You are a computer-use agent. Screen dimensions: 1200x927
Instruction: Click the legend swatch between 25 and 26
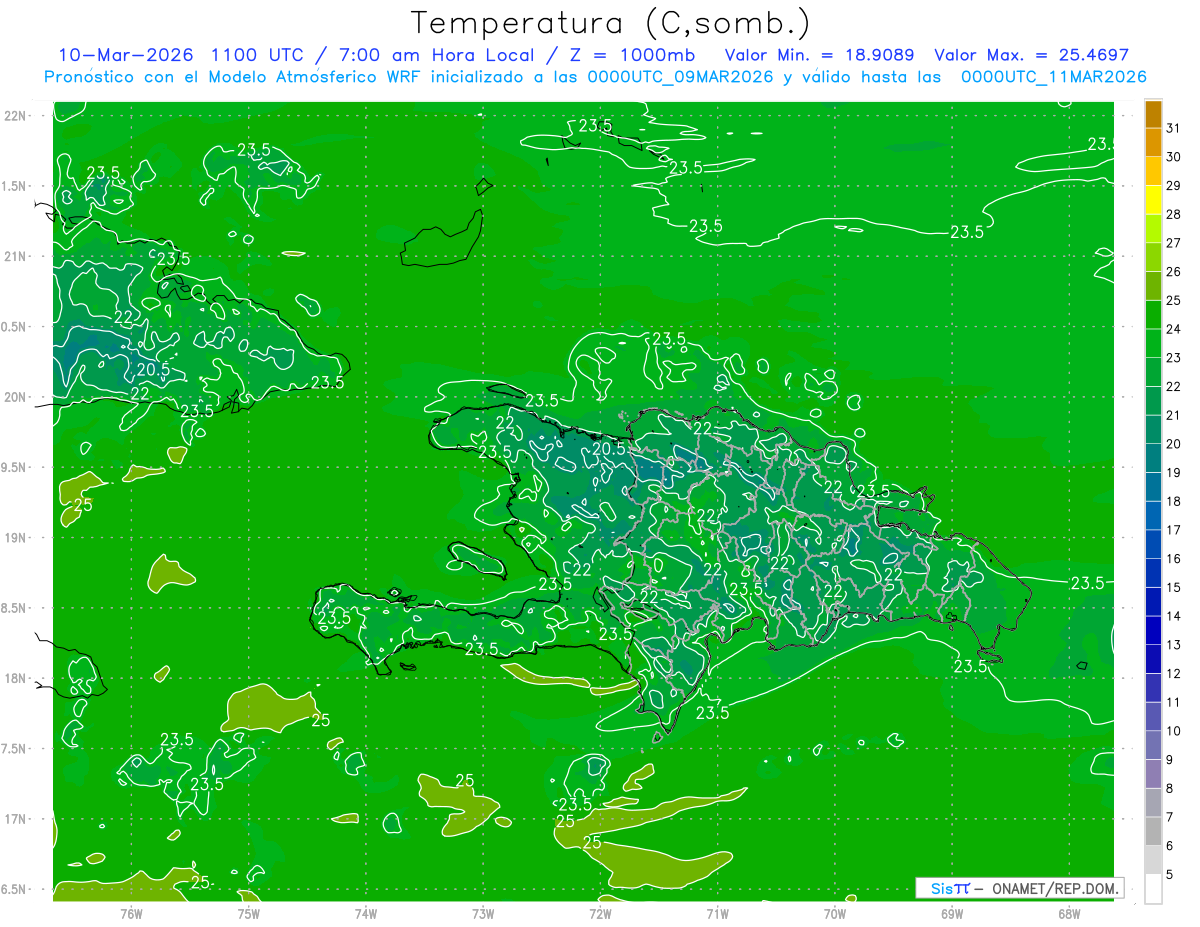click(x=1153, y=287)
